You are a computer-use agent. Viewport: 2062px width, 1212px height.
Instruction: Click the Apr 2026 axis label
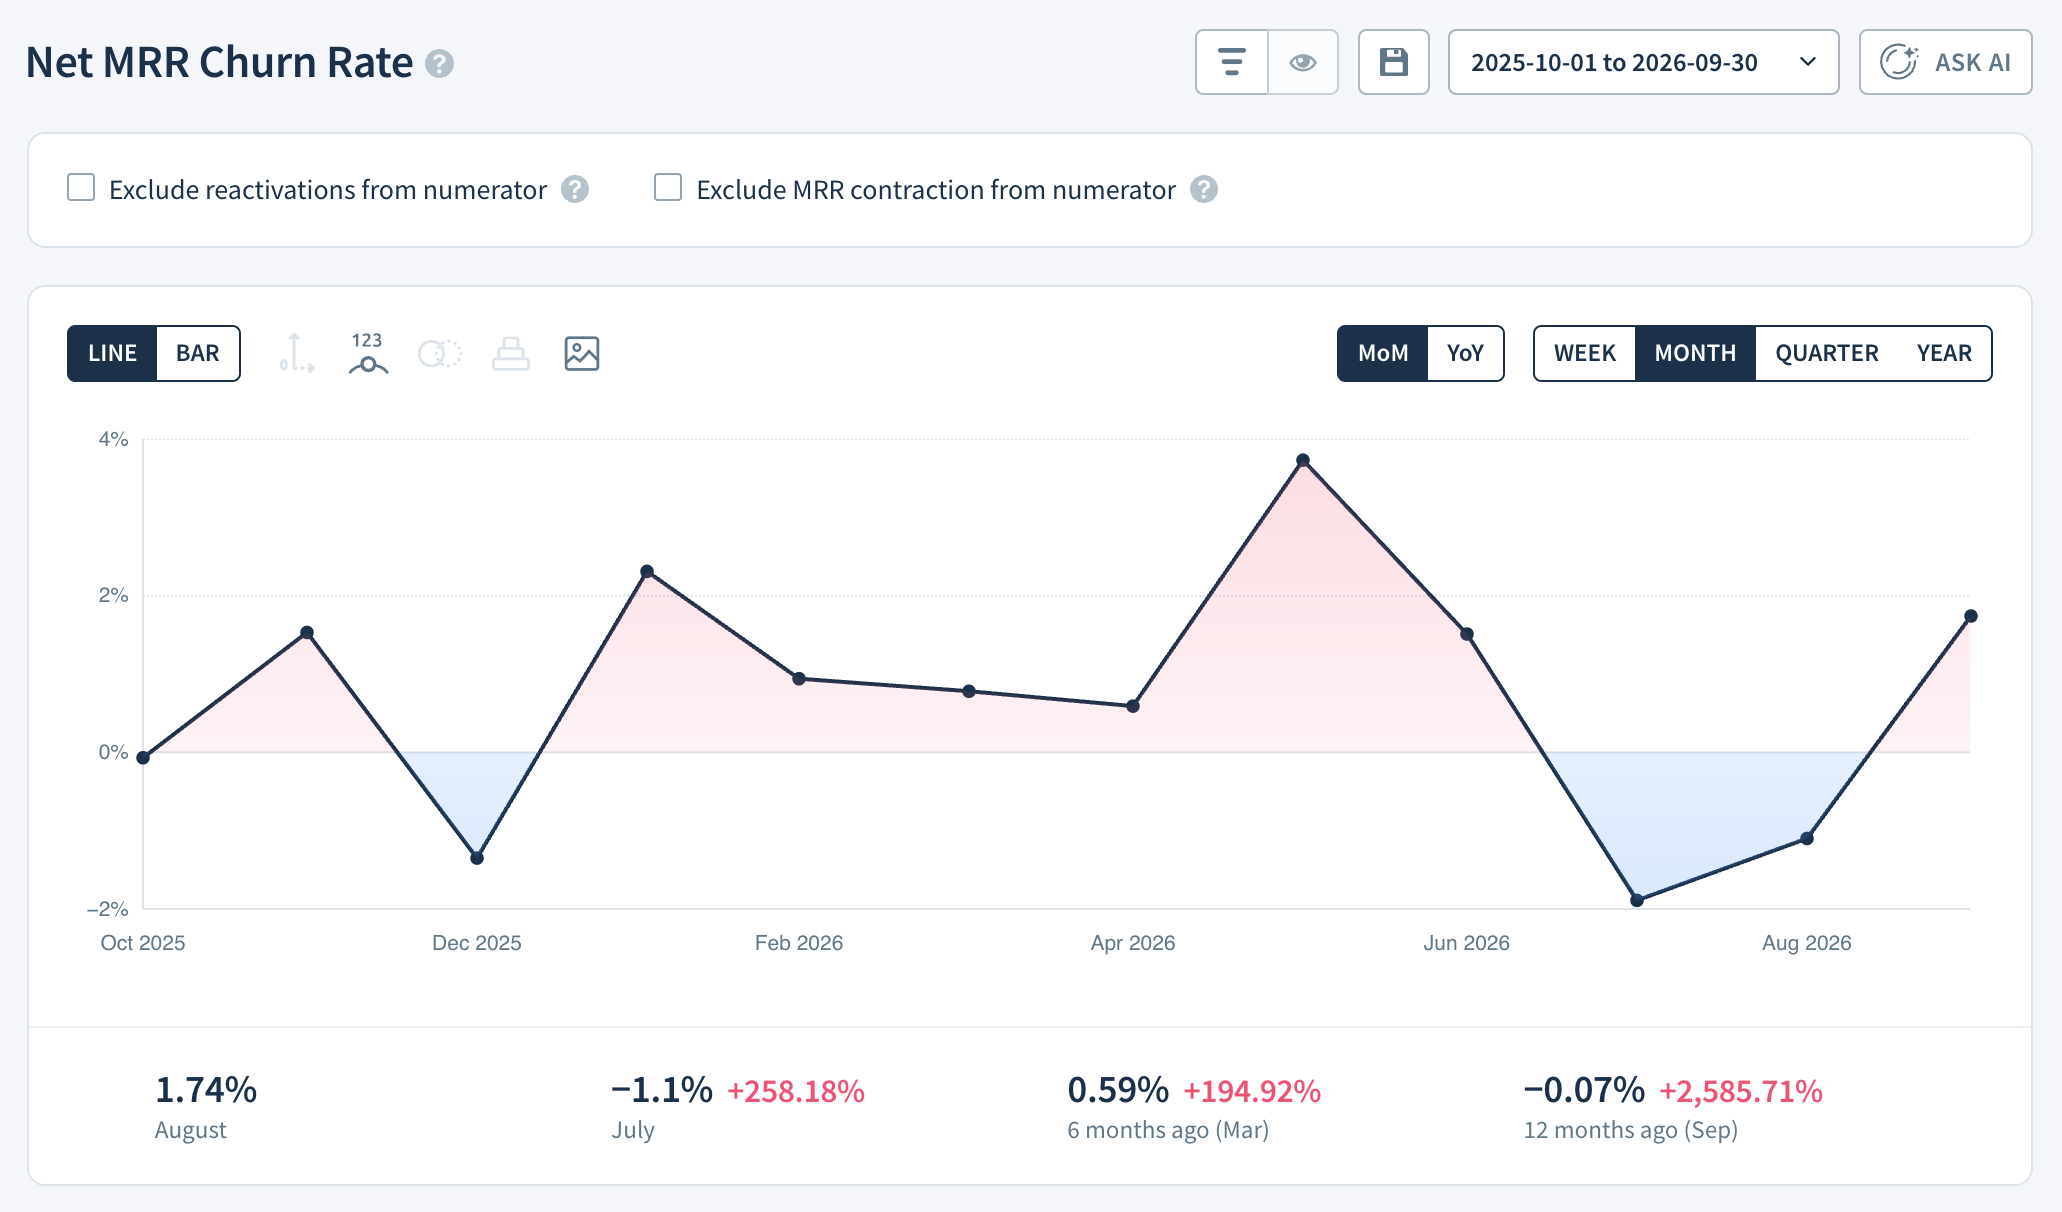click(x=1133, y=943)
